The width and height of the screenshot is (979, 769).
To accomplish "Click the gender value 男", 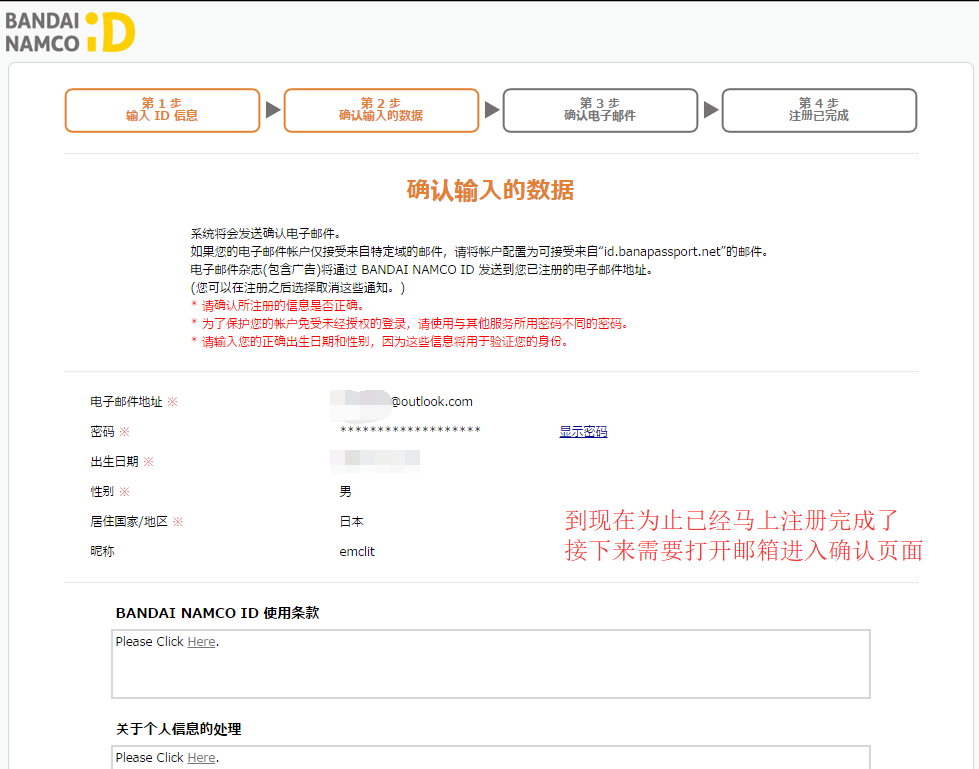I will [345, 491].
